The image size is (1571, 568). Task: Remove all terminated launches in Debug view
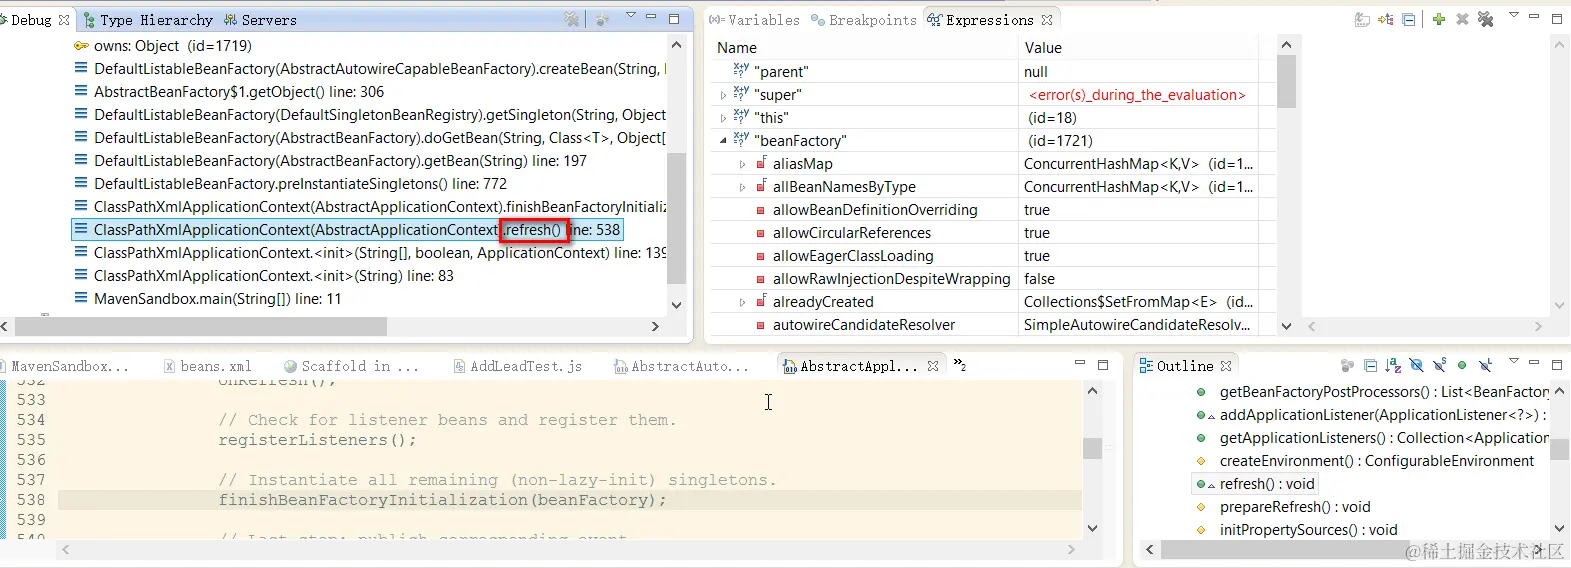coord(572,19)
